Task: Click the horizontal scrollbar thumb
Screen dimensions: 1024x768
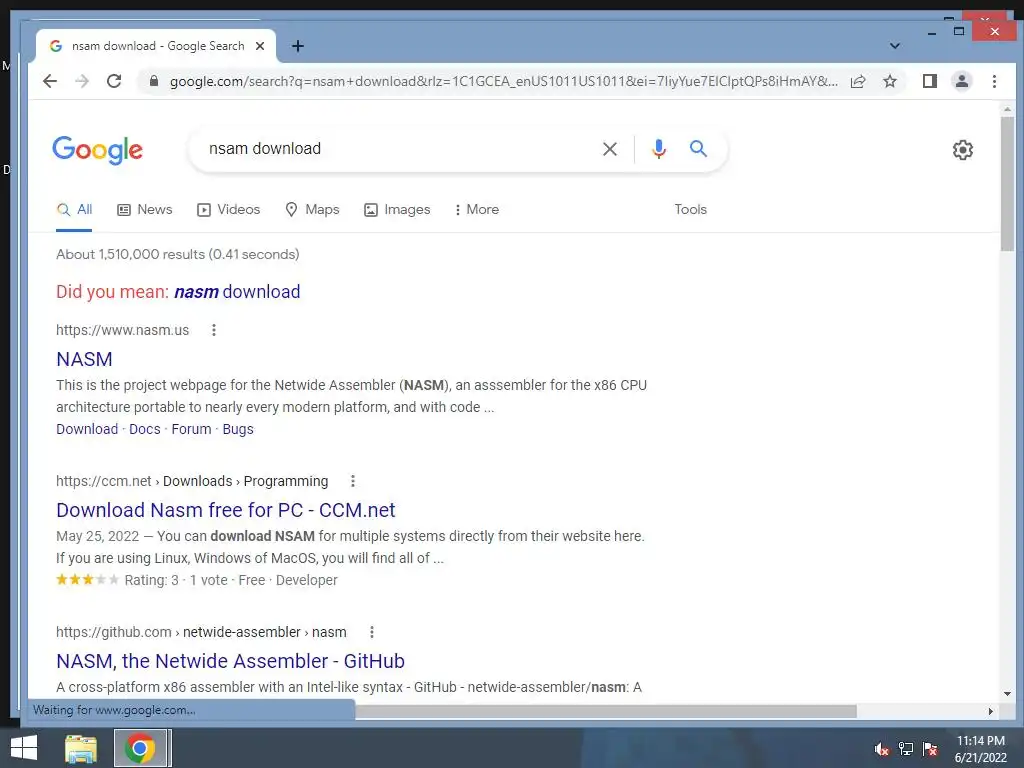Action: point(605,711)
